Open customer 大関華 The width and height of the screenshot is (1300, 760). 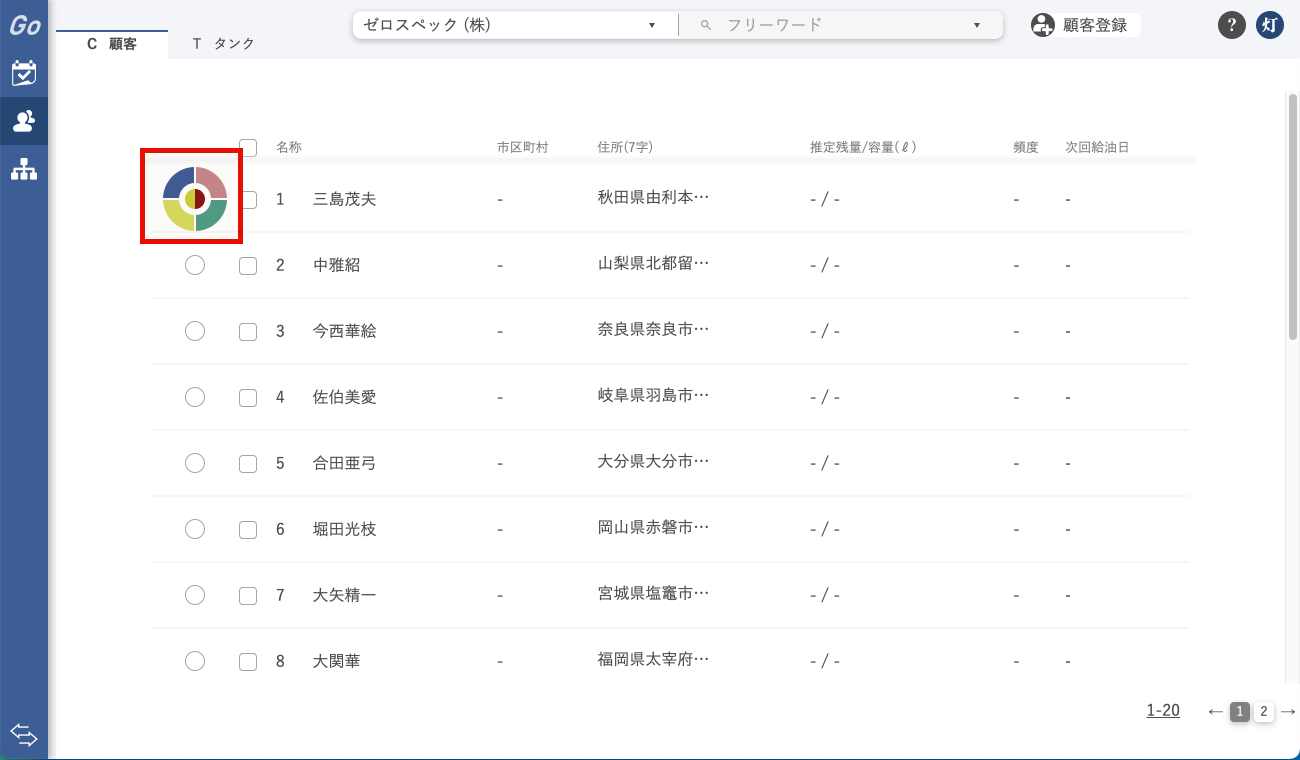(337, 661)
